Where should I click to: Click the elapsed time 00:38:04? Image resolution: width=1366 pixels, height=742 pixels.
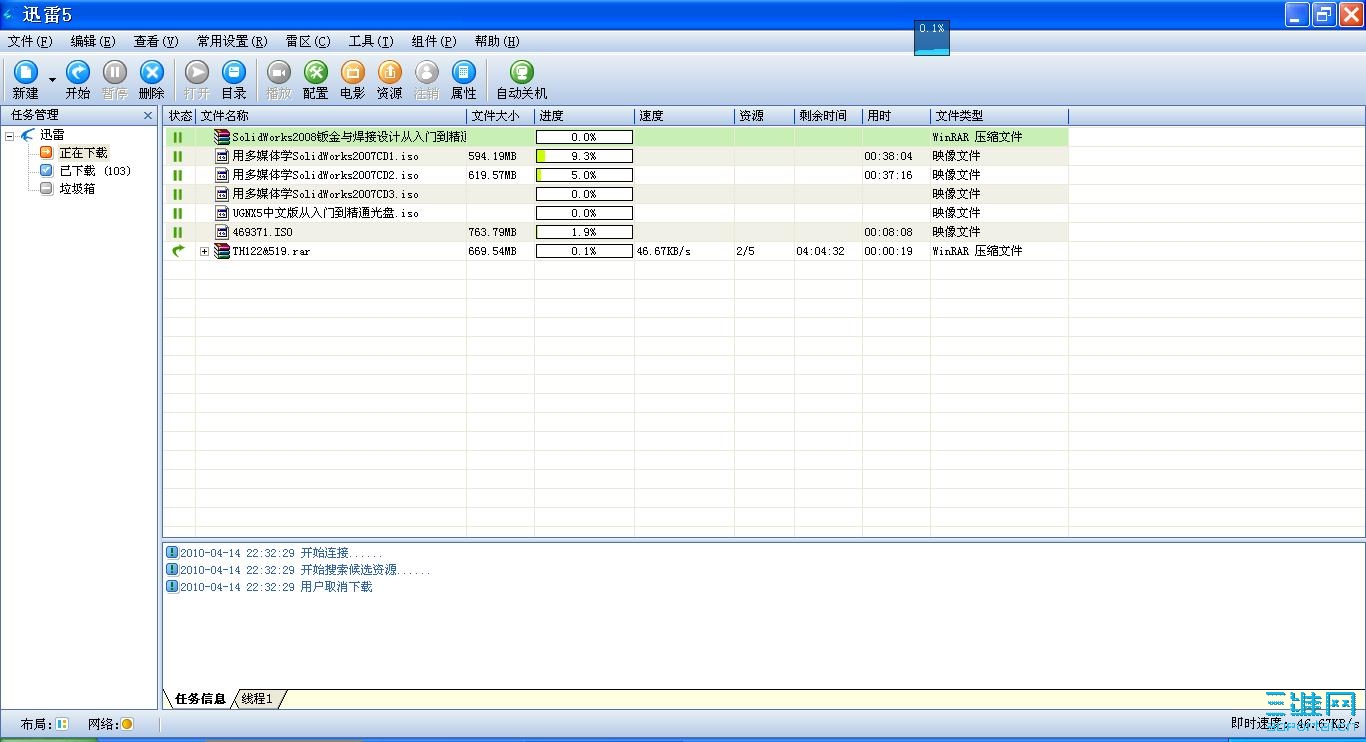click(x=889, y=156)
